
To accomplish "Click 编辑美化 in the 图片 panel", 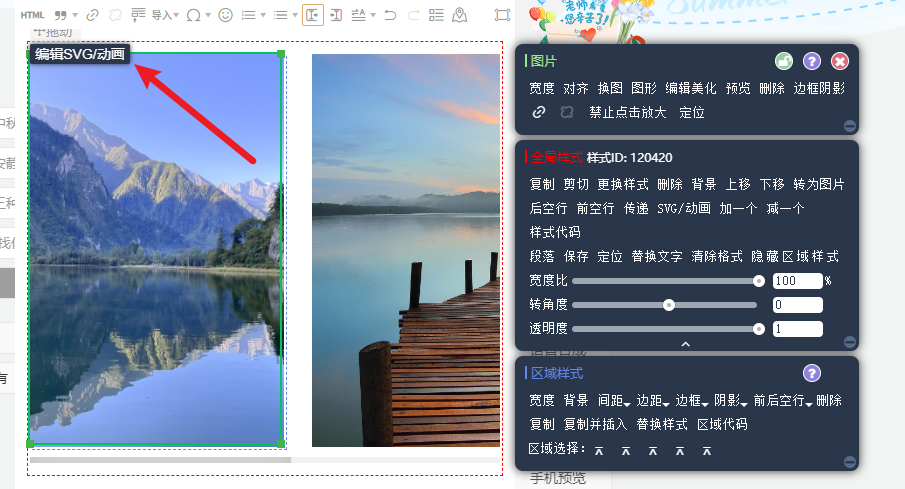I will (691, 88).
